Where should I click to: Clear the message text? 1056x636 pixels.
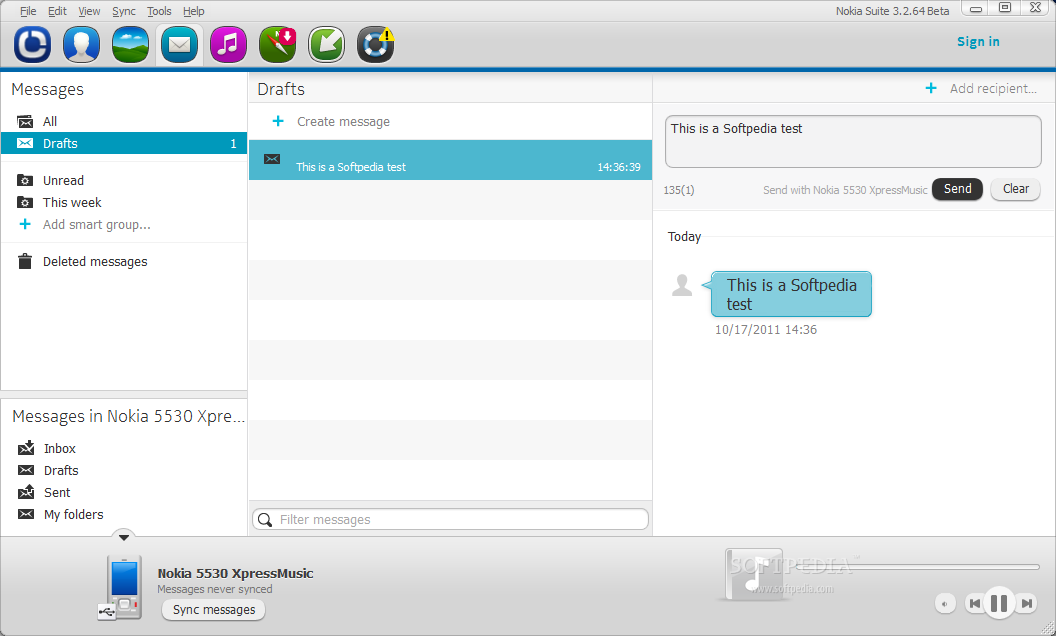1016,189
